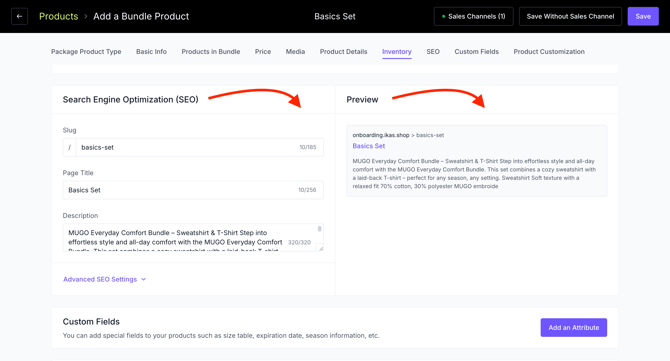The height and width of the screenshot is (361, 670).
Task: Click the green Sales Channels status dot
Action: click(444, 17)
